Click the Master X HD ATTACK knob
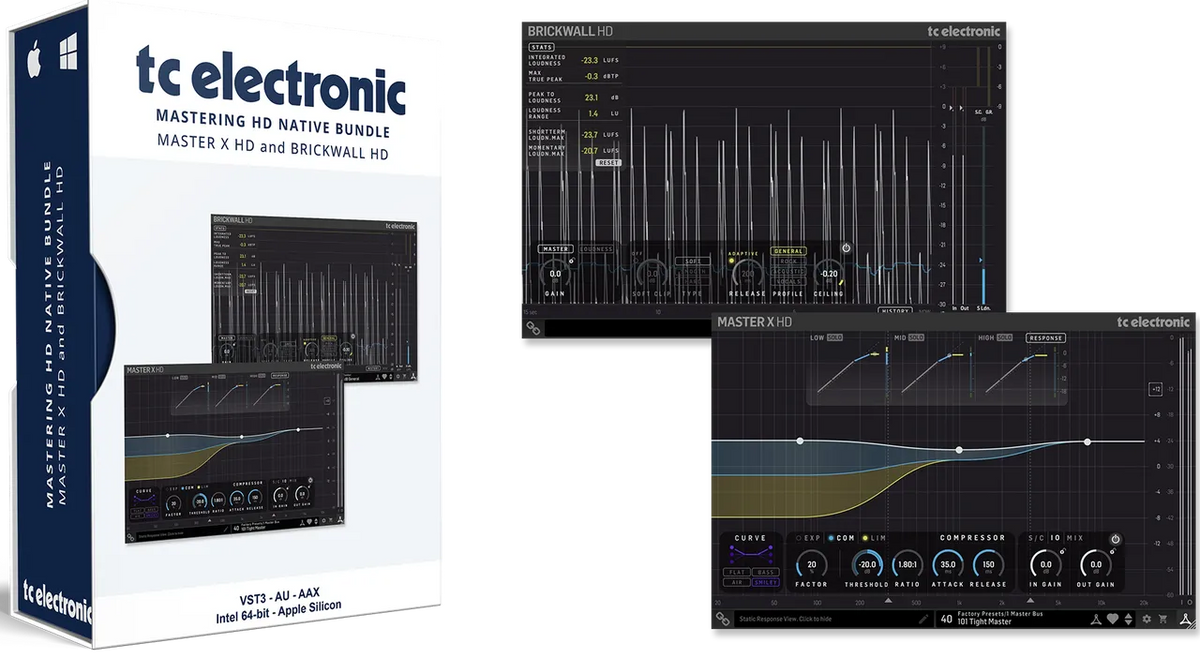Image resolution: width=1200 pixels, height=658 pixels. click(x=948, y=565)
